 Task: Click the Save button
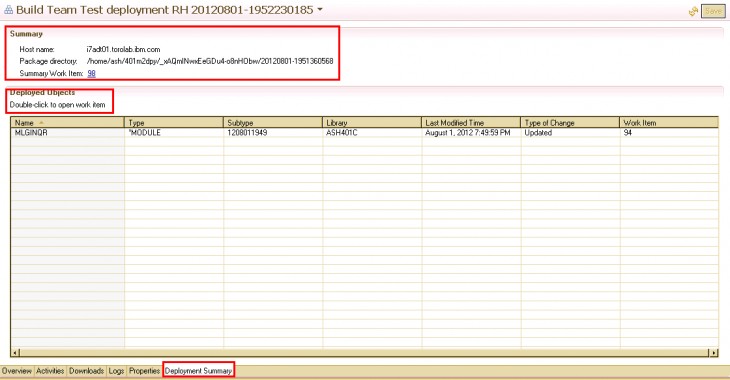click(713, 11)
